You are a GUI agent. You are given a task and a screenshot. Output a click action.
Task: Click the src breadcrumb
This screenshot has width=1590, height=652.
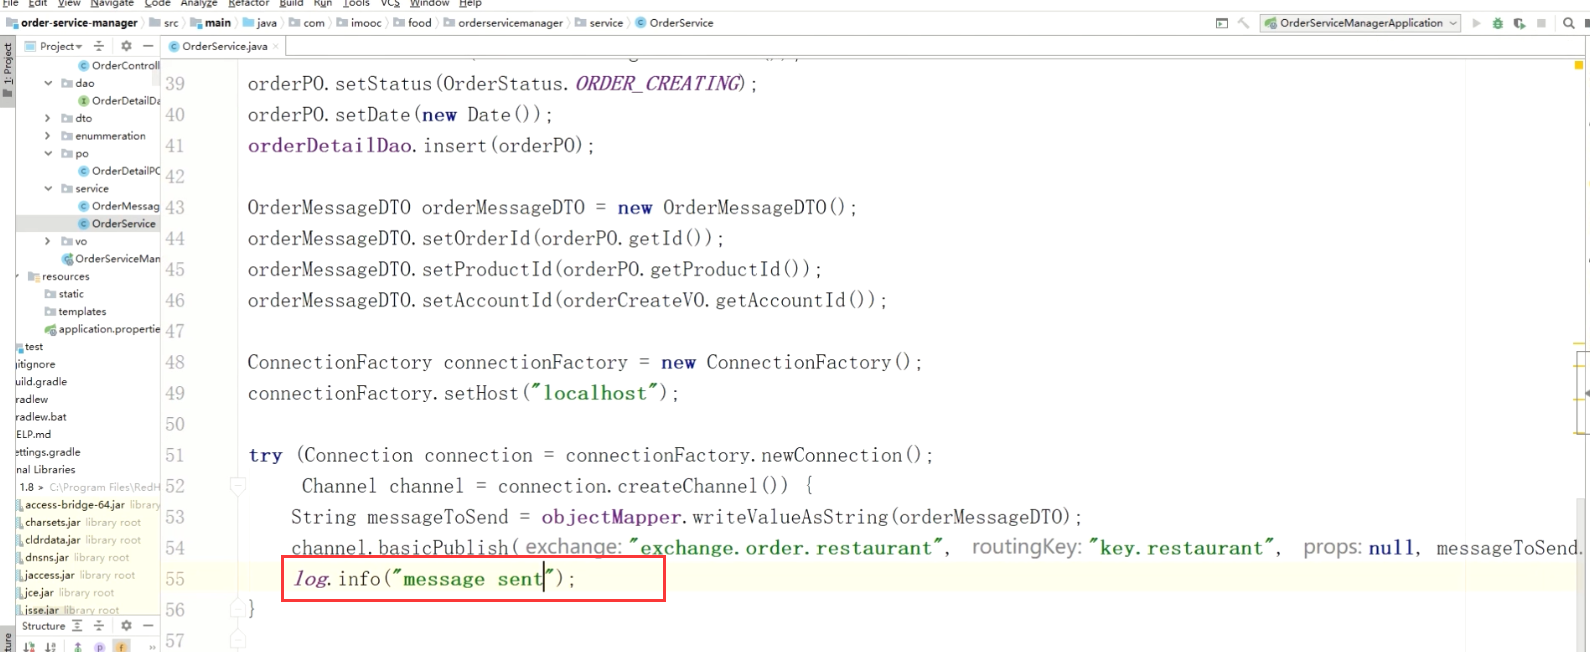tap(164, 23)
